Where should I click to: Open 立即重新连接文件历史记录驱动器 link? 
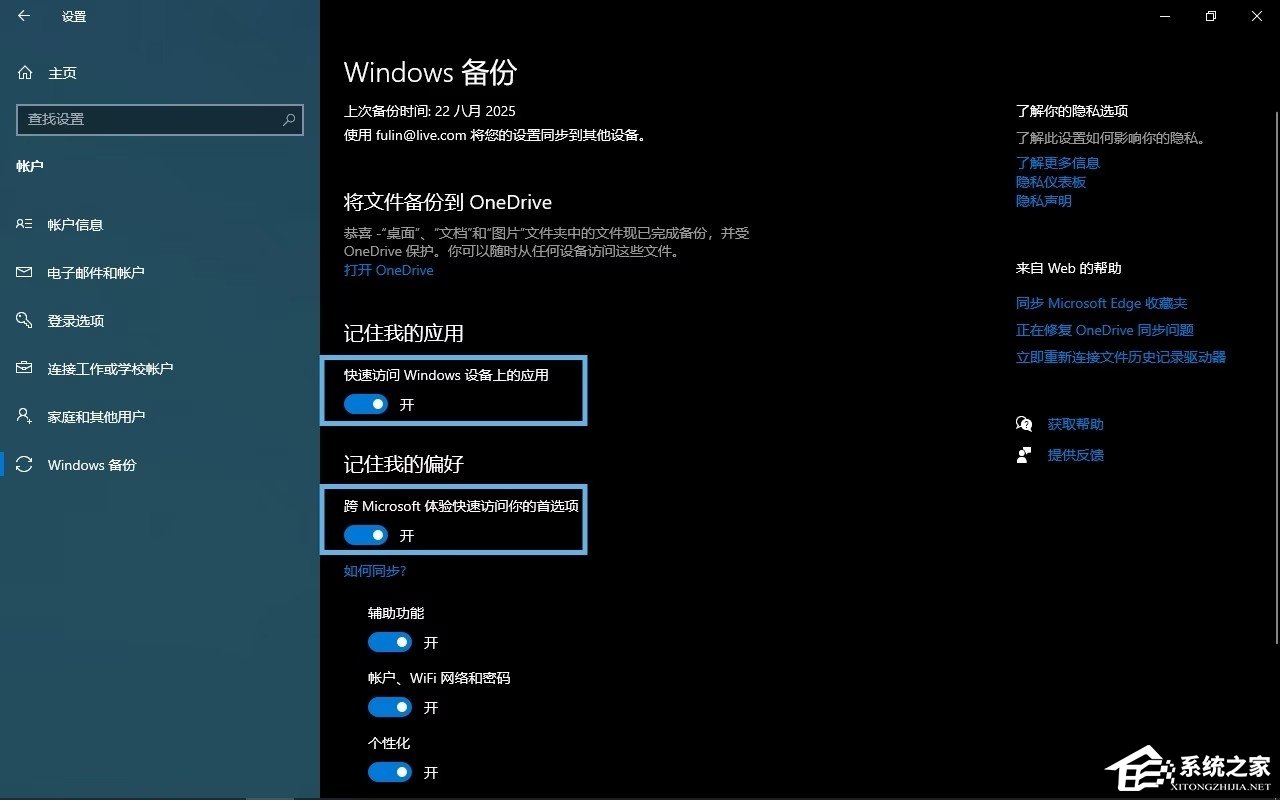point(1122,356)
